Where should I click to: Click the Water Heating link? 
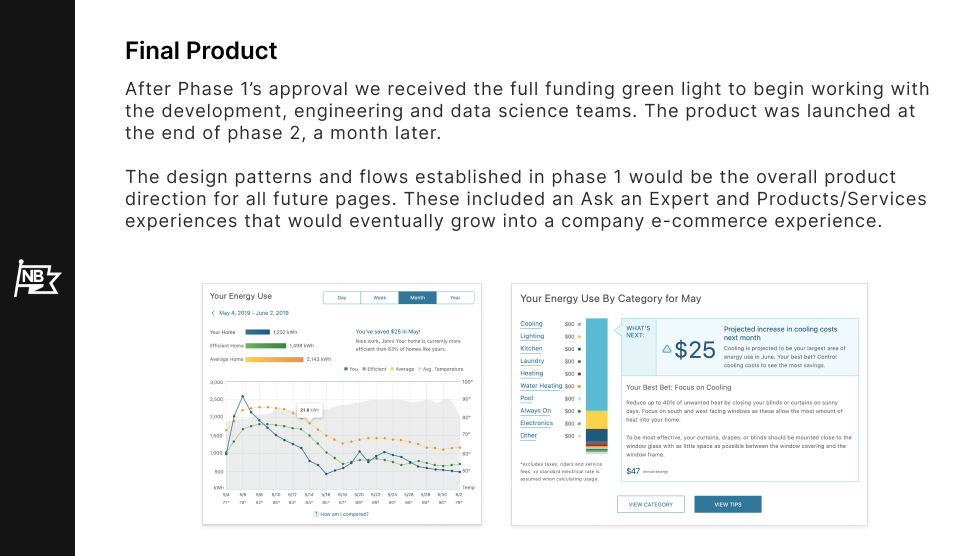coord(541,386)
